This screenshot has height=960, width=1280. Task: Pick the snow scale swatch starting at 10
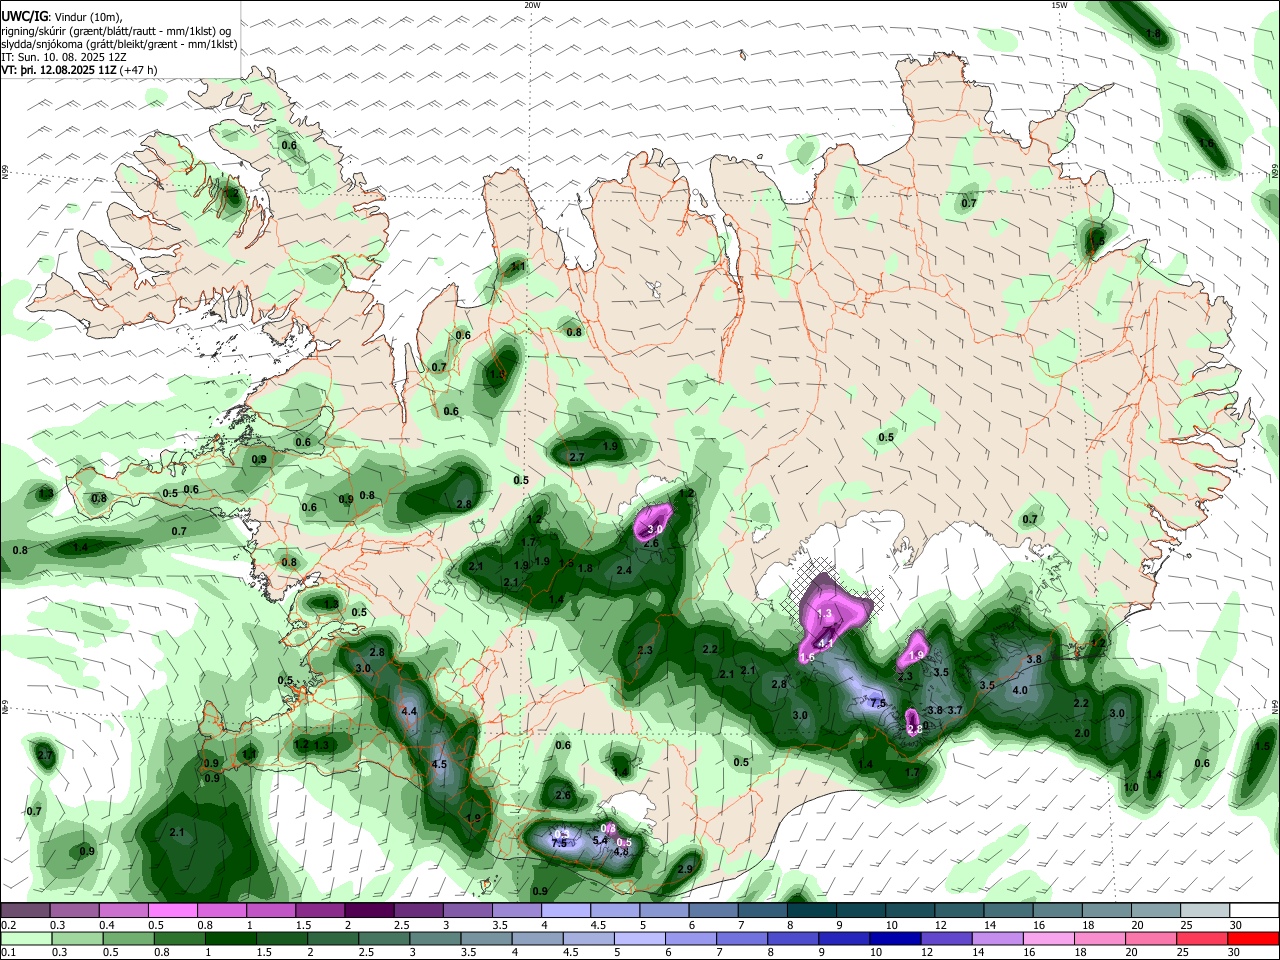(x=910, y=910)
